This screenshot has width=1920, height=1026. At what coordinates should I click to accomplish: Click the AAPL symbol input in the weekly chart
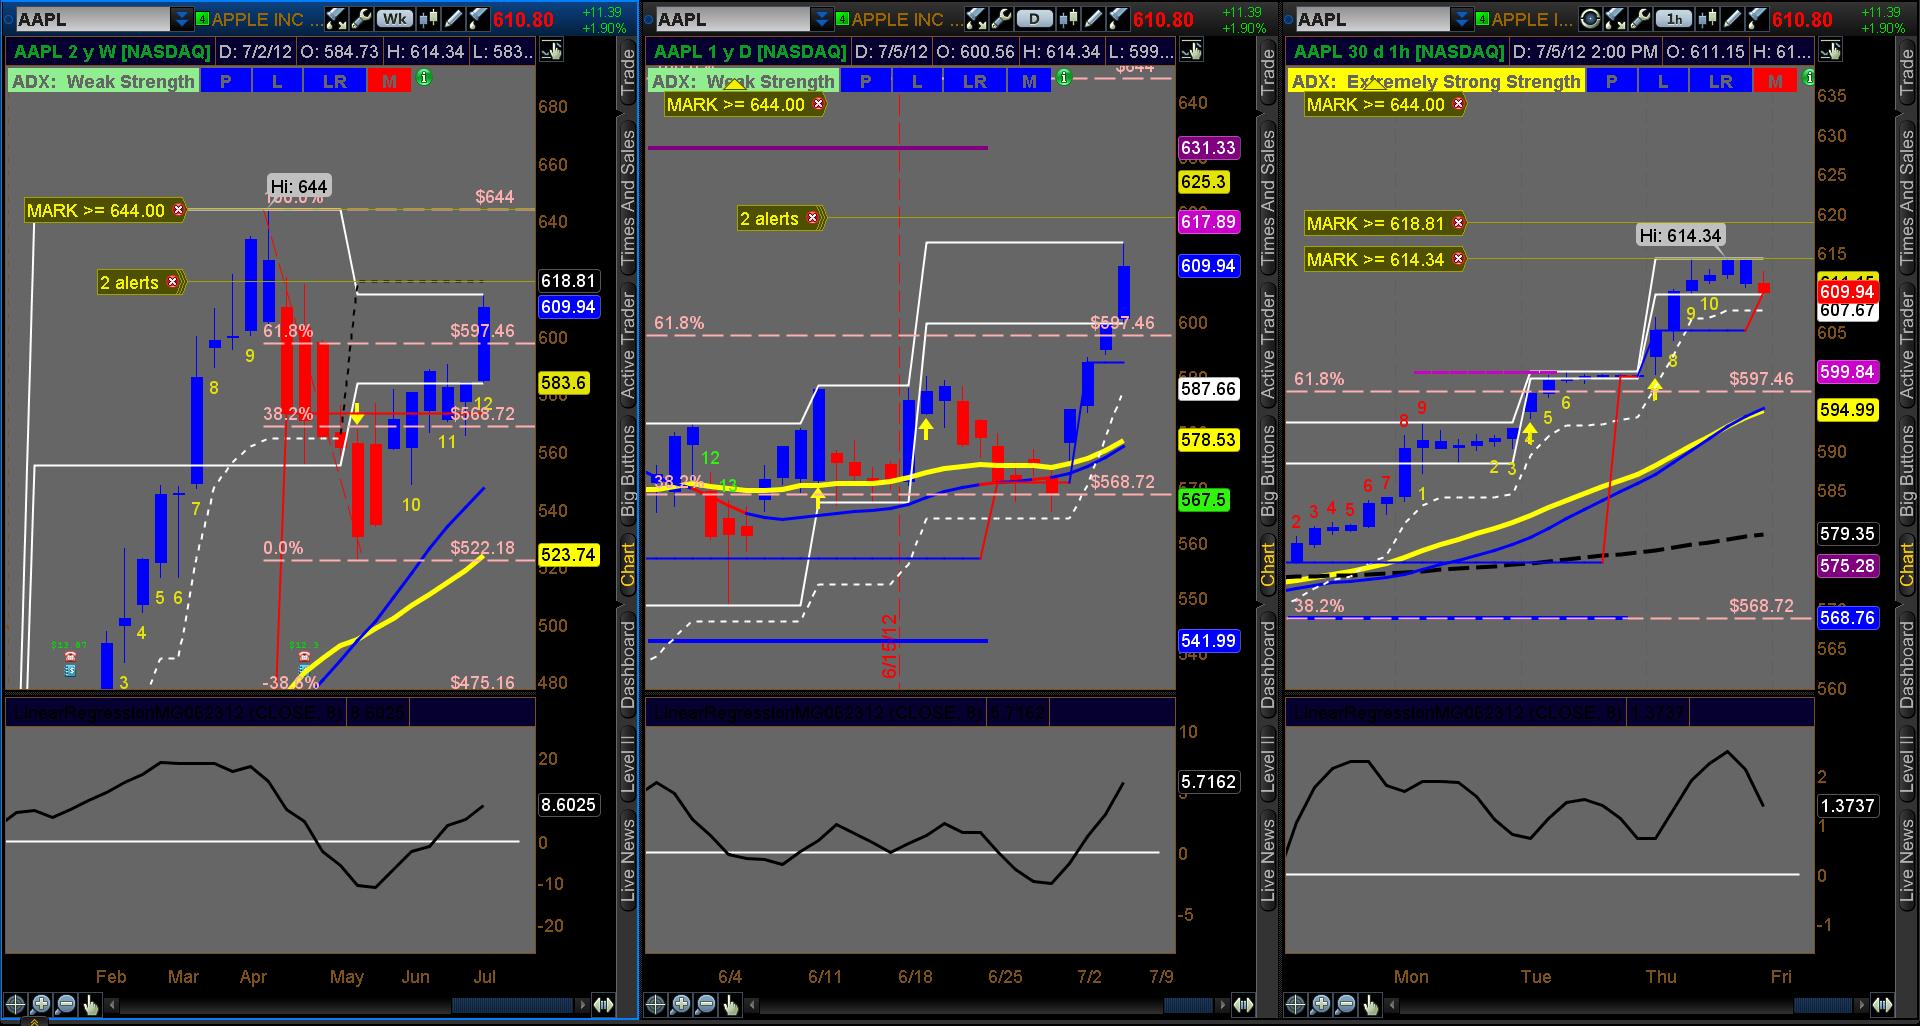(x=92, y=19)
